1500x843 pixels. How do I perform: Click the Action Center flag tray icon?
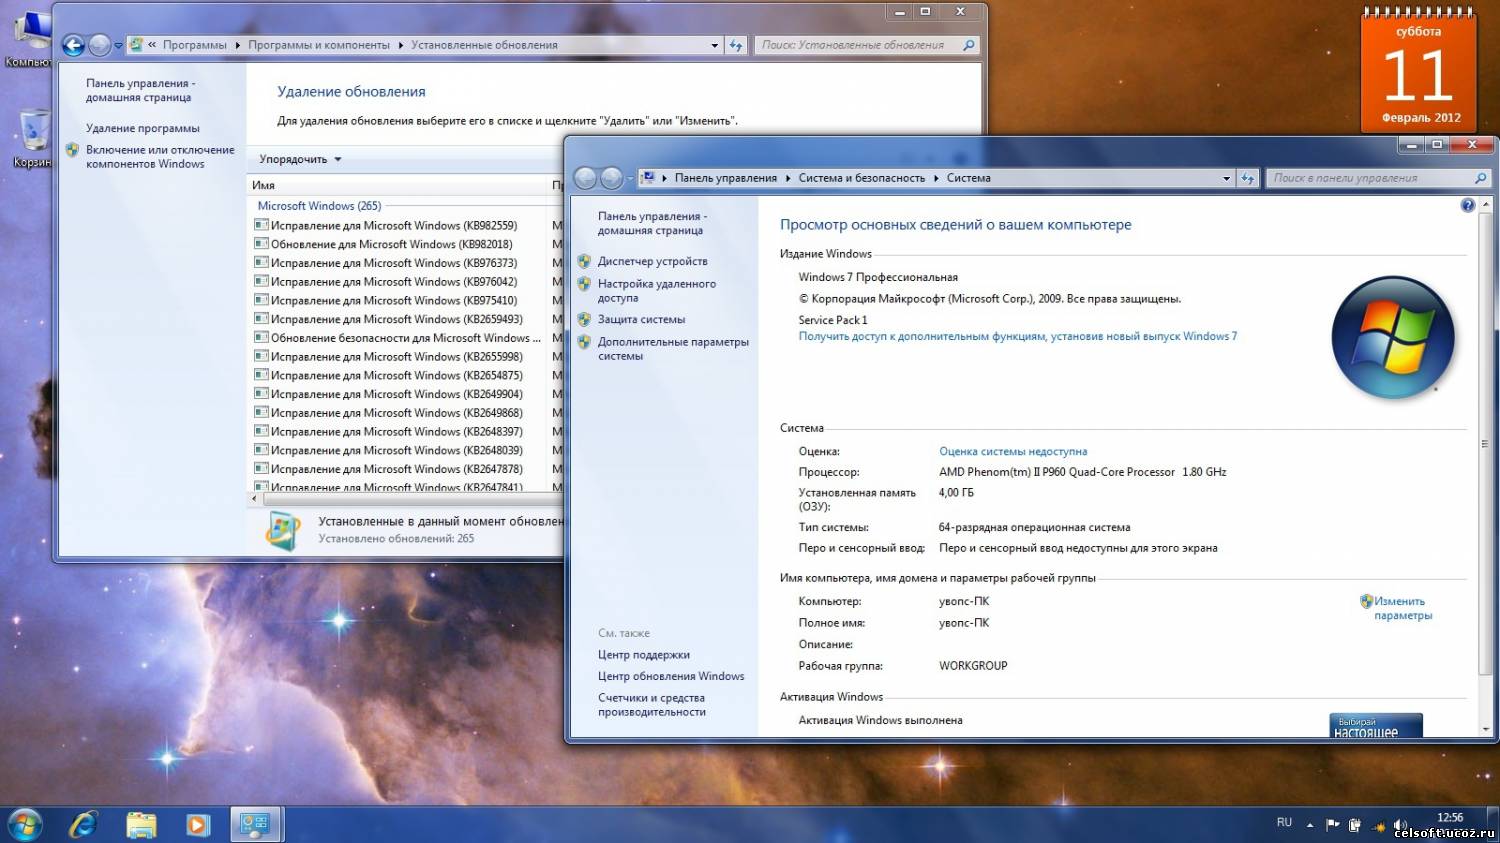pos(1332,825)
